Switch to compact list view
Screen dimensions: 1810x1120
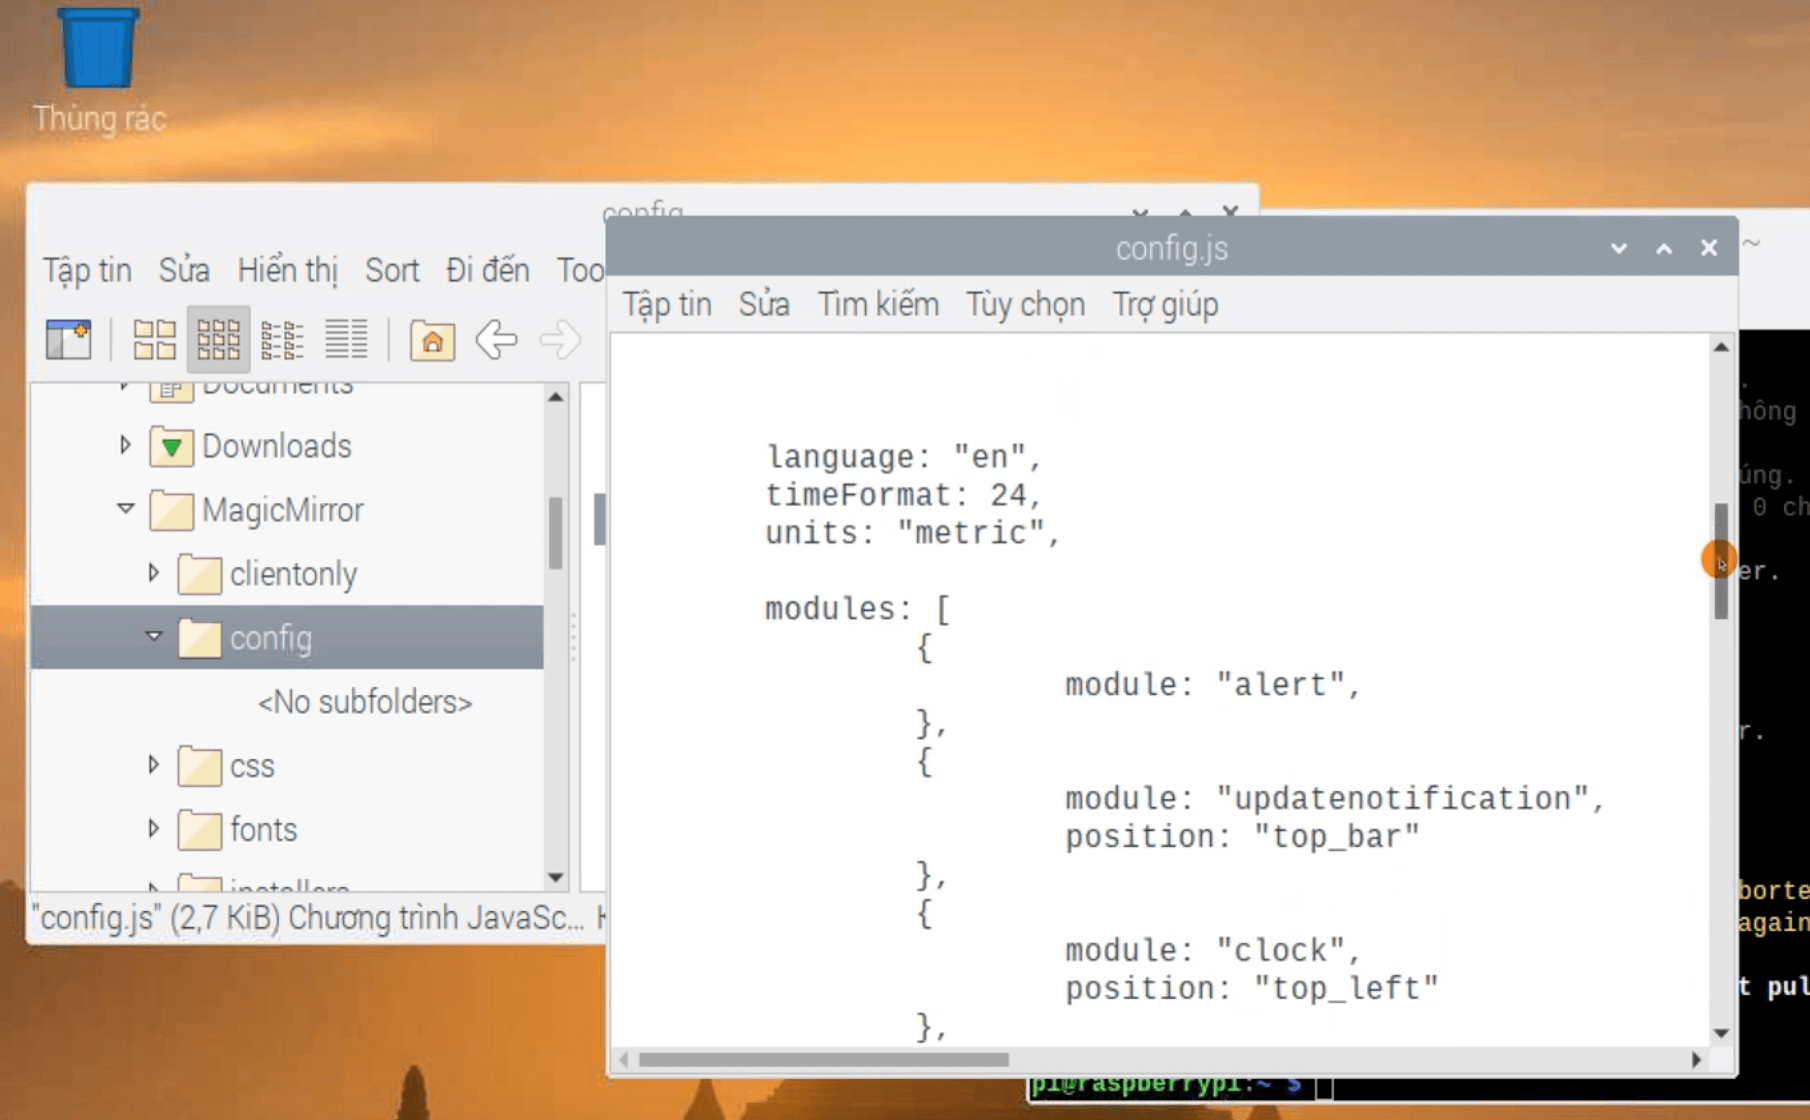pos(282,340)
